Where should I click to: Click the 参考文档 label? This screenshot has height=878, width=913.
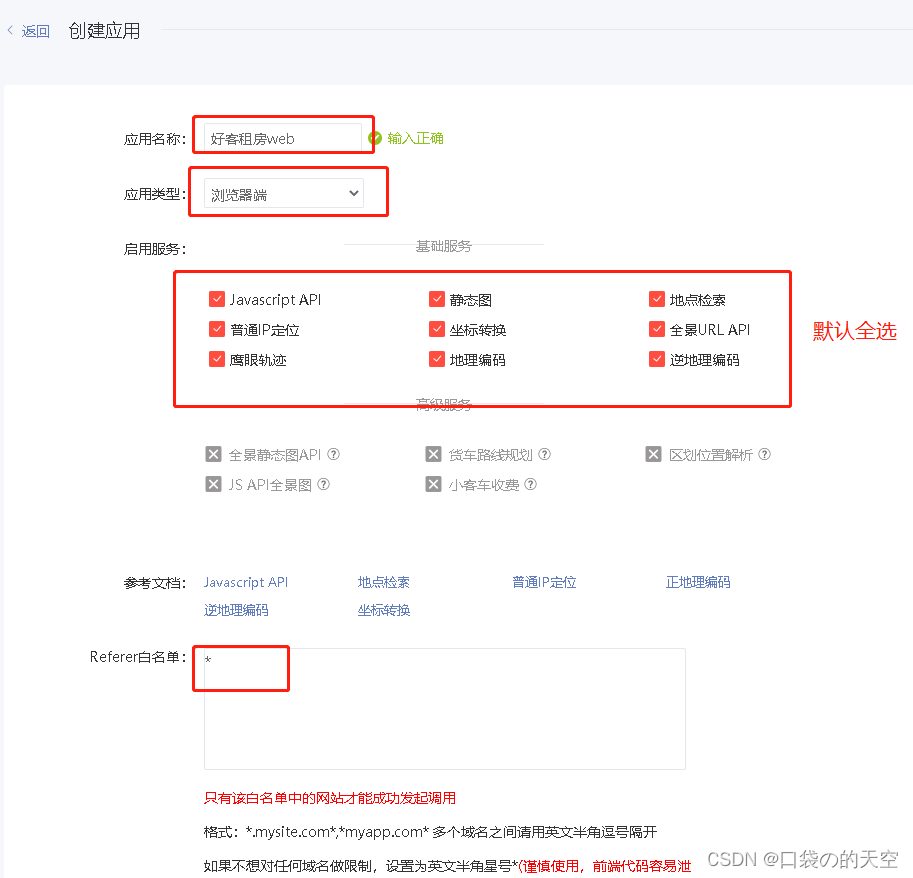tap(155, 583)
